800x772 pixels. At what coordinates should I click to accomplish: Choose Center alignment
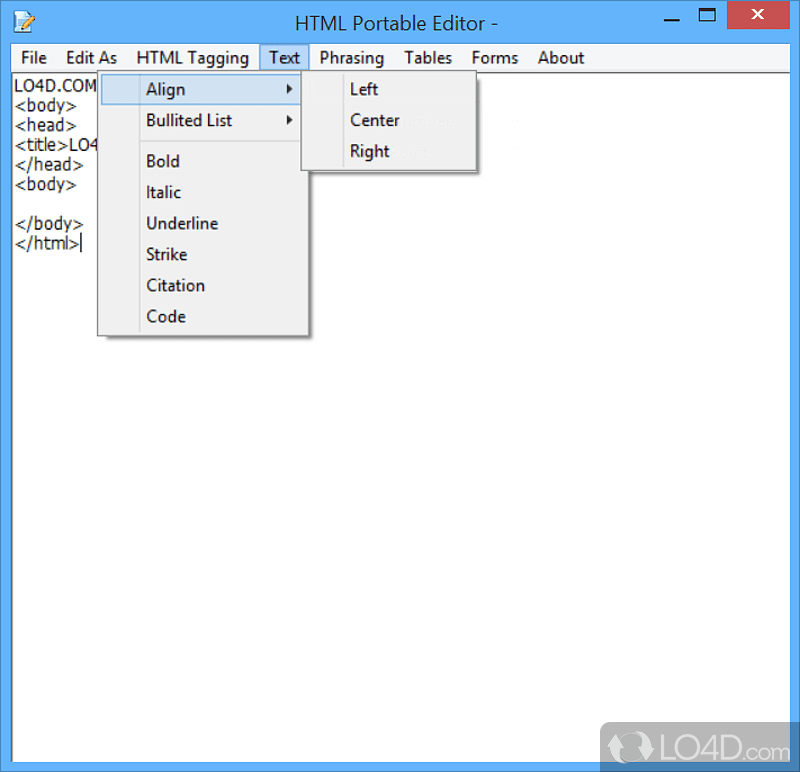tap(389, 120)
